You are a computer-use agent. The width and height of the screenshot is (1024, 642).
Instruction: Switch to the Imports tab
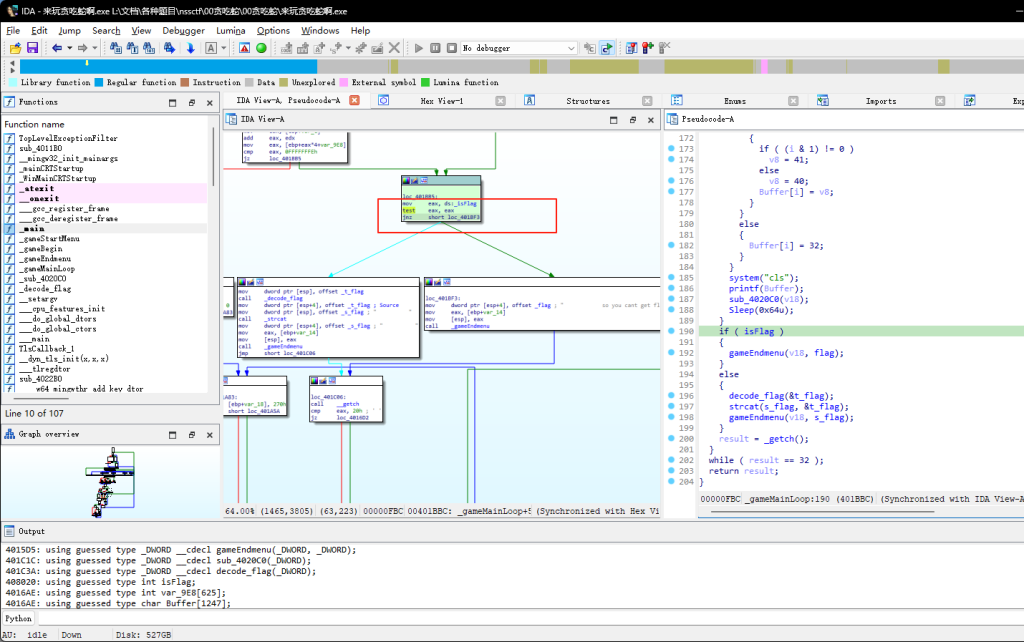(880, 101)
